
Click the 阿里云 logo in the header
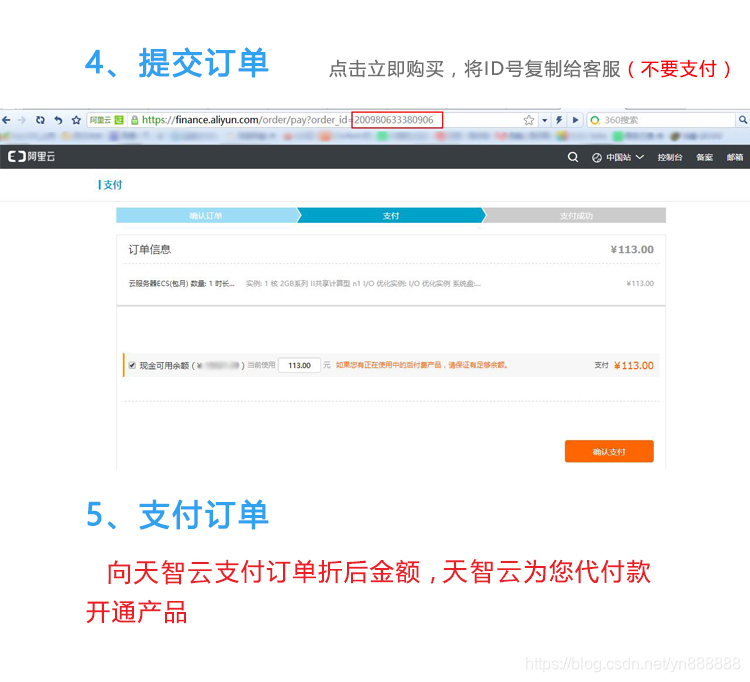point(32,156)
